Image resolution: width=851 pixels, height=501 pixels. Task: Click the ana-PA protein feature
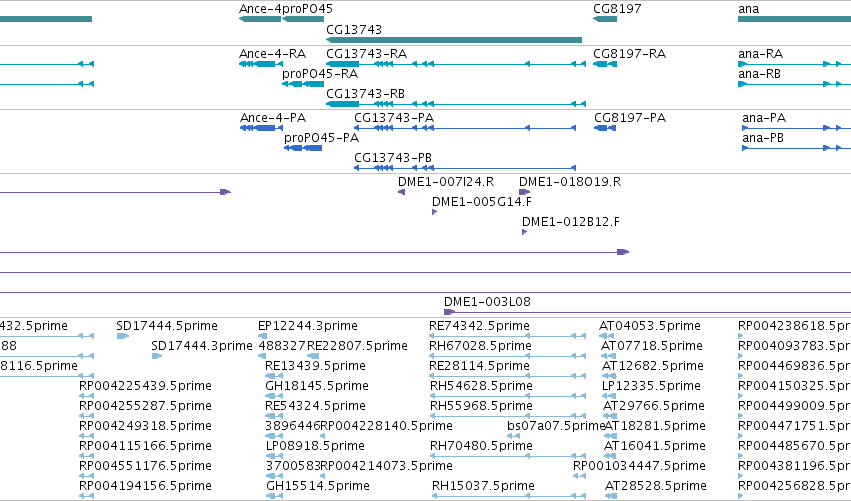(796, 128)
